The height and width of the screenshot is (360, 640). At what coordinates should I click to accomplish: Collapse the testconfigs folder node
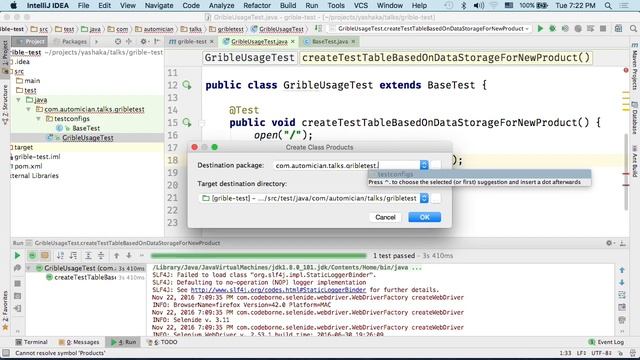coord(38,119)
